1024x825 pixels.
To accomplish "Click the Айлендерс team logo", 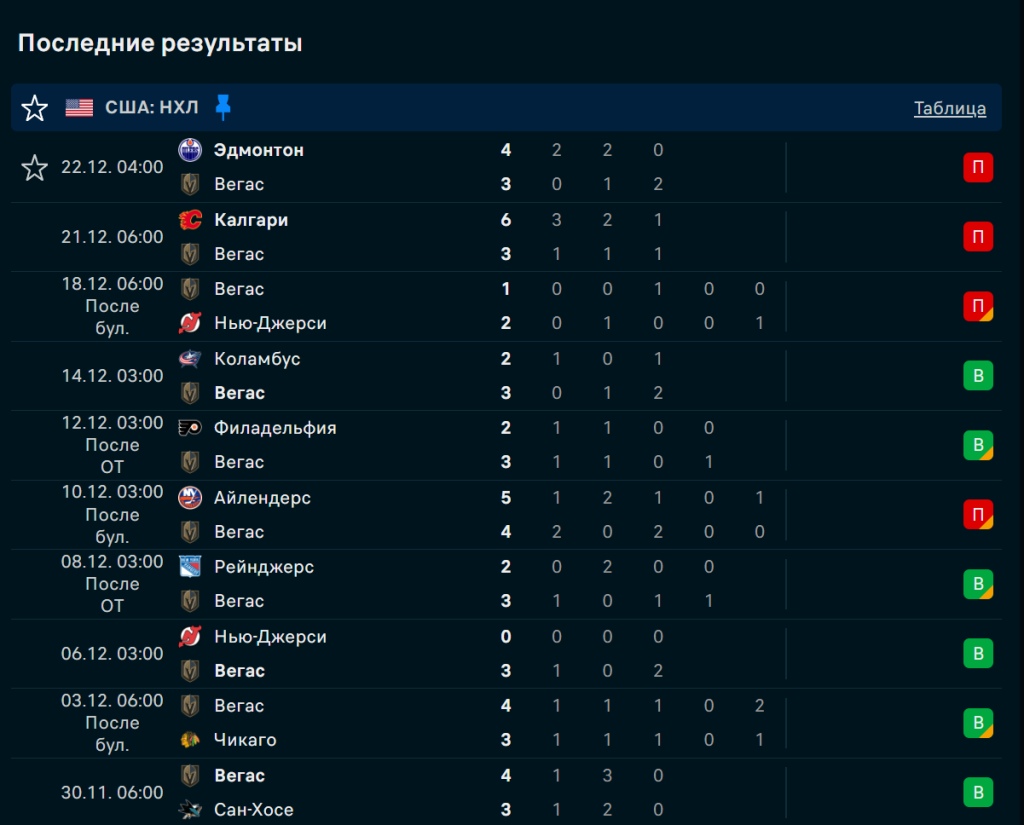I will [x=189, y=498].
